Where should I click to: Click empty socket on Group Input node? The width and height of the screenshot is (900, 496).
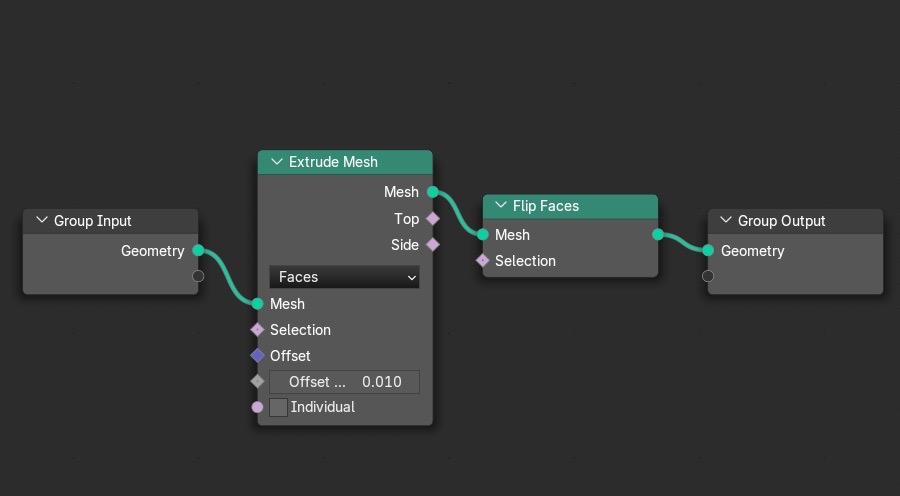pyautogui.click(x=198, y=276)
